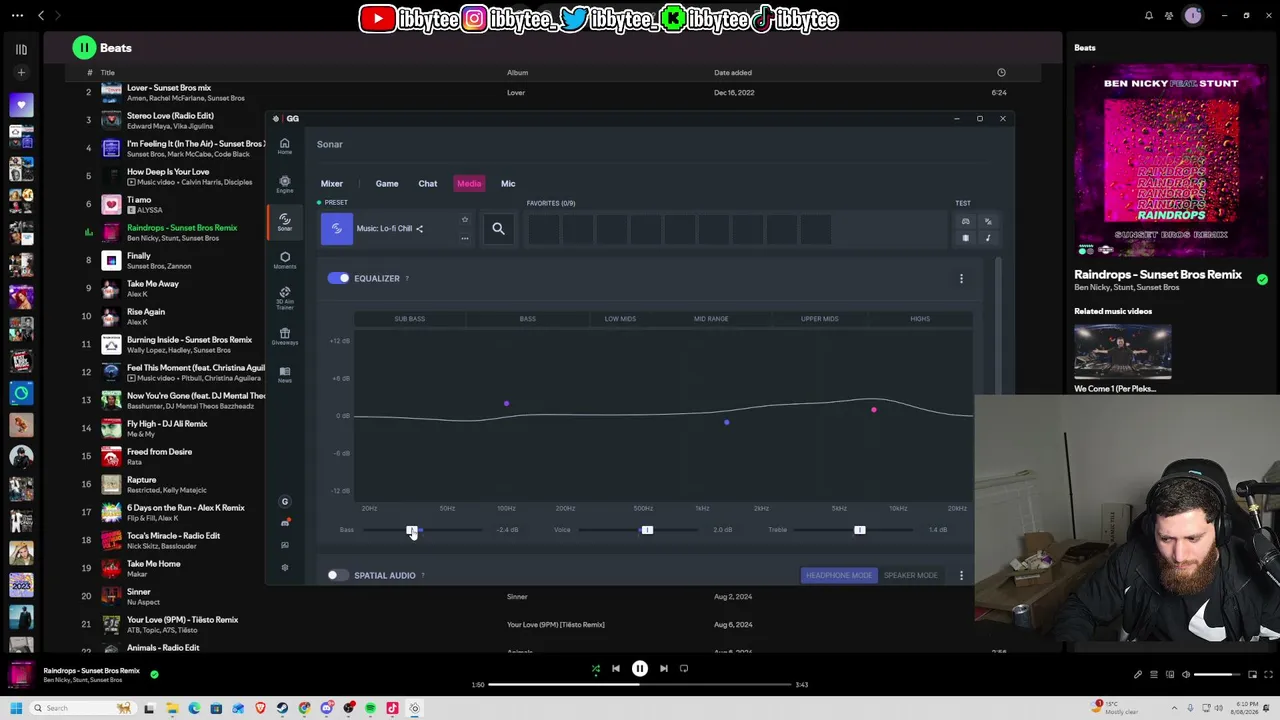The width and height of the screenshot is (1280, 720).
Task: Select the Media tab in Sonar
Action: point(469,184)
